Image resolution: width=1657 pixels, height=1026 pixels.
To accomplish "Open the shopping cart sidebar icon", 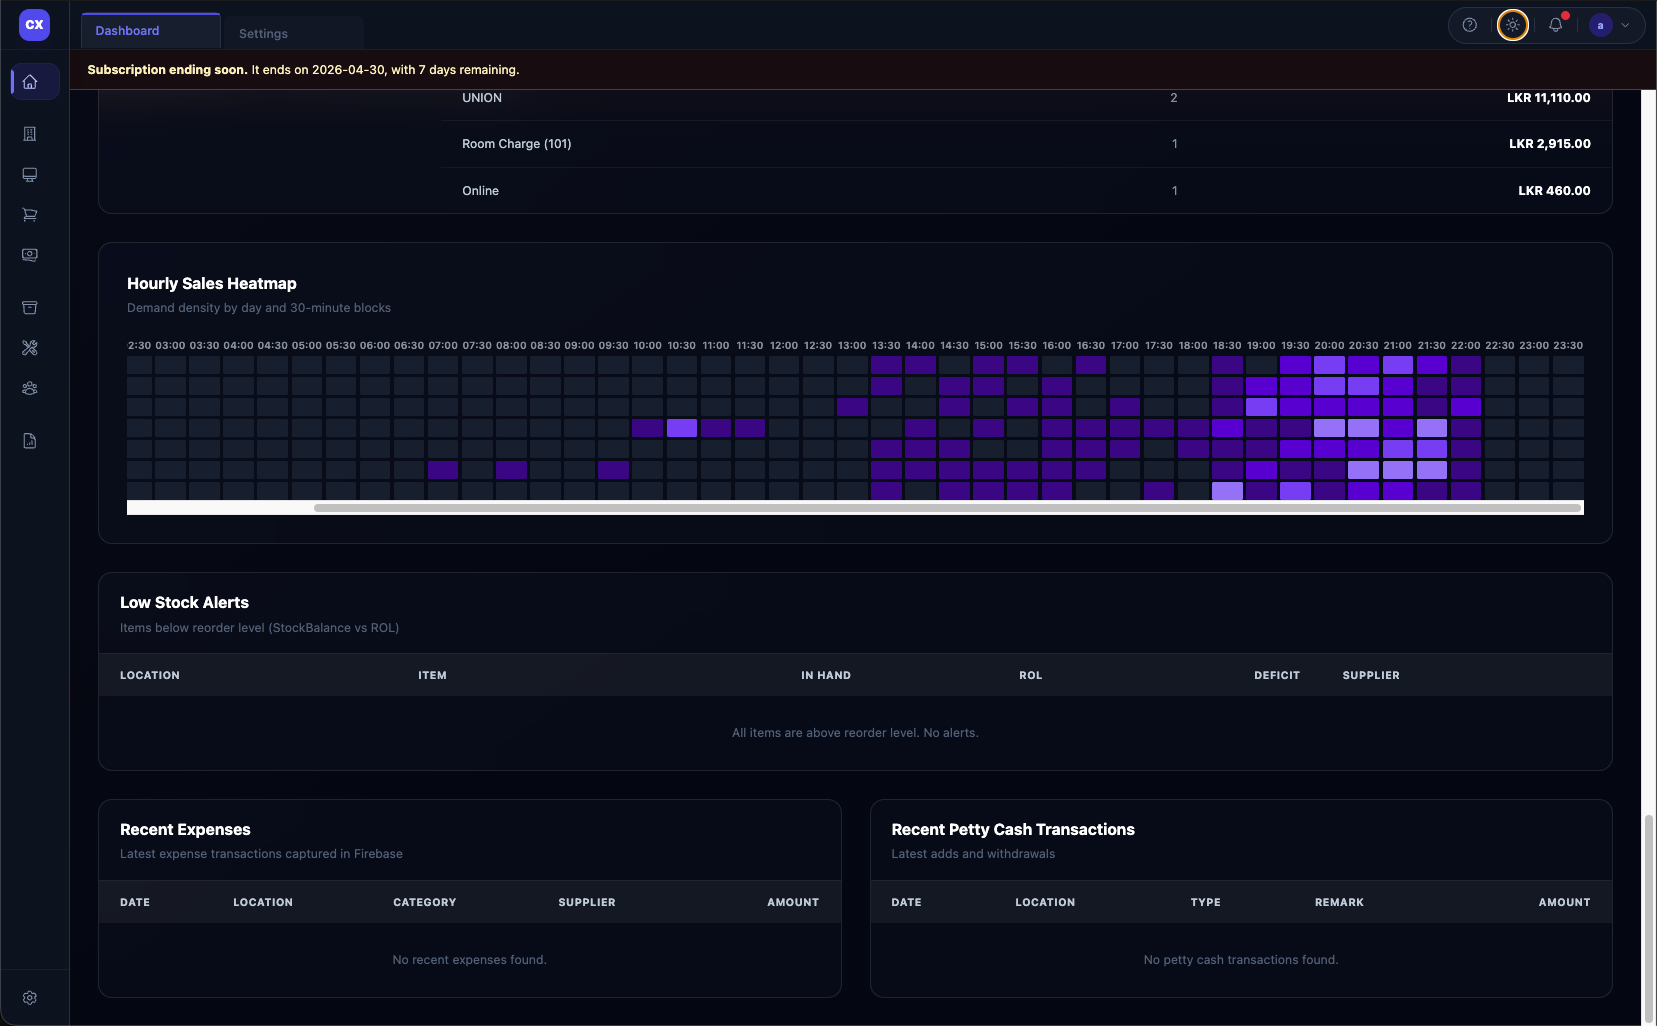I will click(30, 215).
